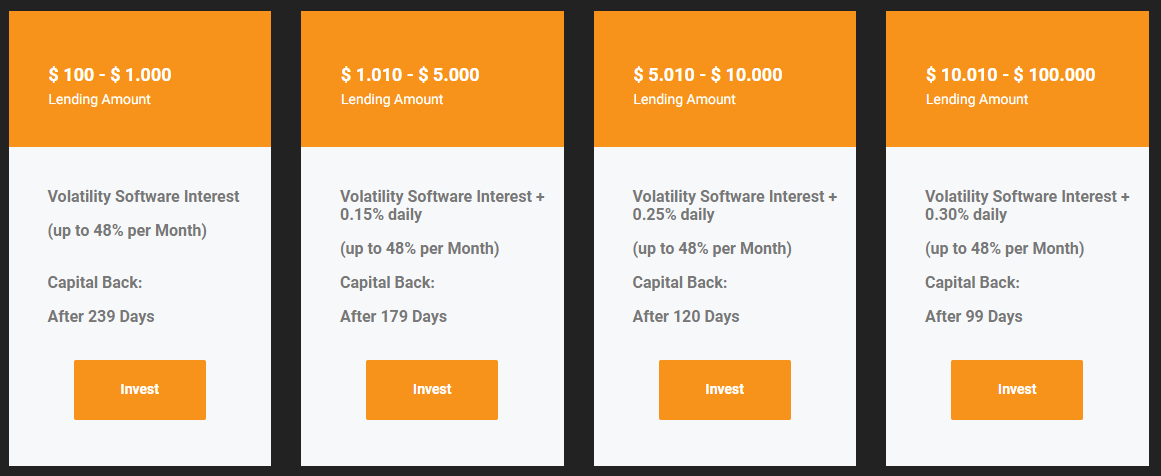Select the $ 1.010 - $ 5.000 heading
The image size is (1161, 476).
tap(409, 75)
